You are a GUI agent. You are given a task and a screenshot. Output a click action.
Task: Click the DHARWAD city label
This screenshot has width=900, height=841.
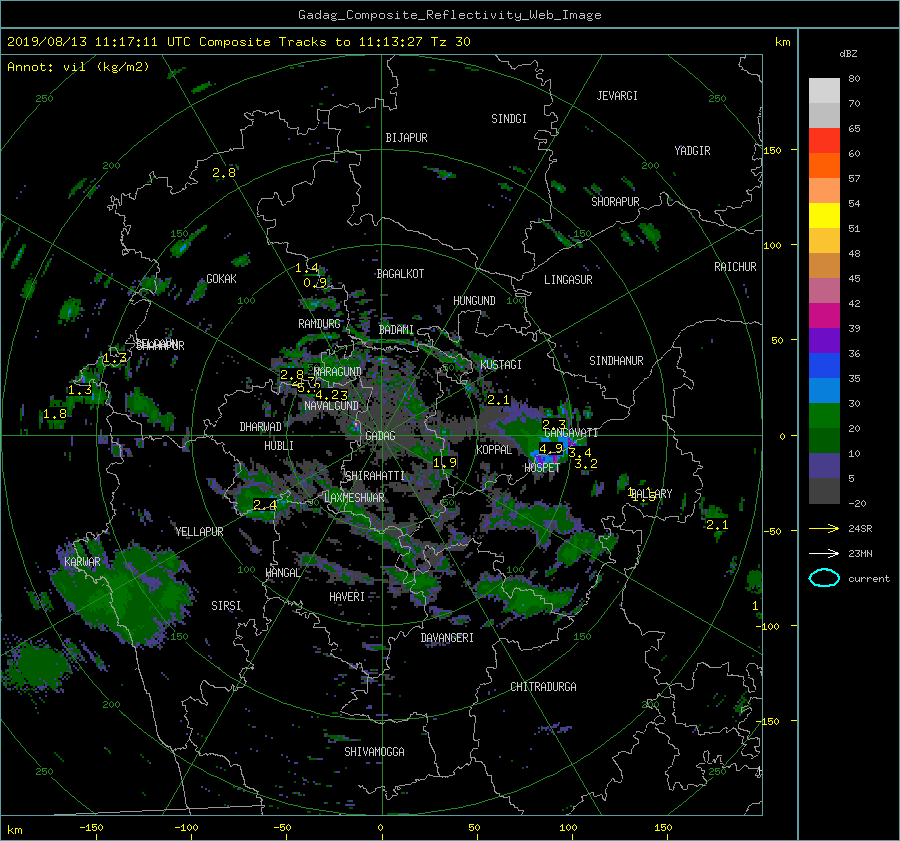pyautogui.click(x=260, y=427)
